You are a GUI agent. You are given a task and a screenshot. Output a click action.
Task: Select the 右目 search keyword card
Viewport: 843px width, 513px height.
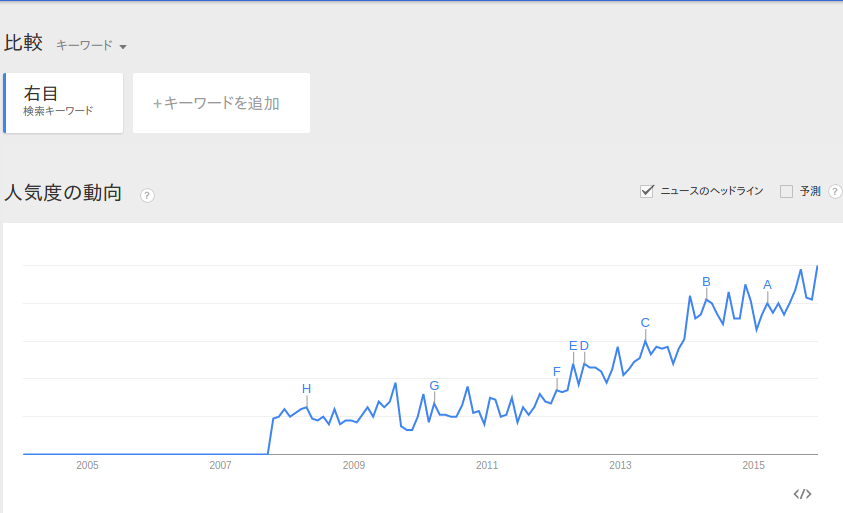pyautogui.click(x=64, y=103)
